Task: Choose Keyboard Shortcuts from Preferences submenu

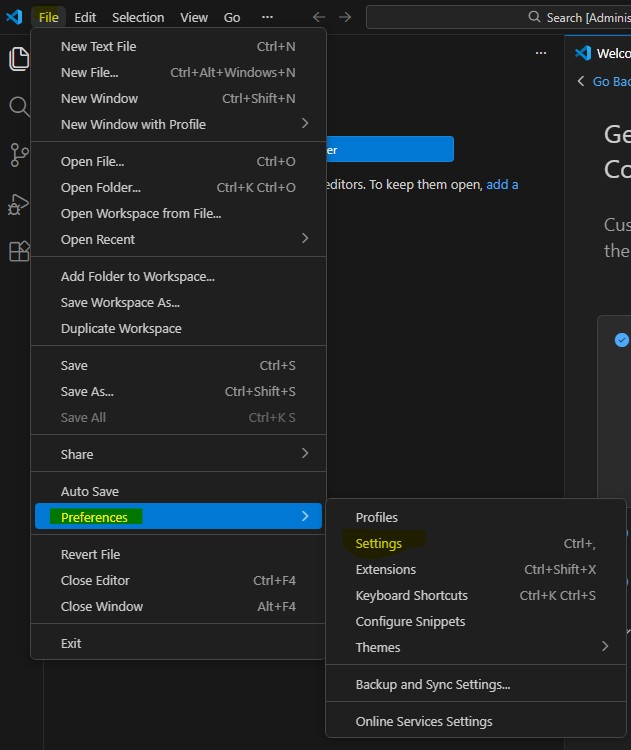Action: (x=411, y=595)
